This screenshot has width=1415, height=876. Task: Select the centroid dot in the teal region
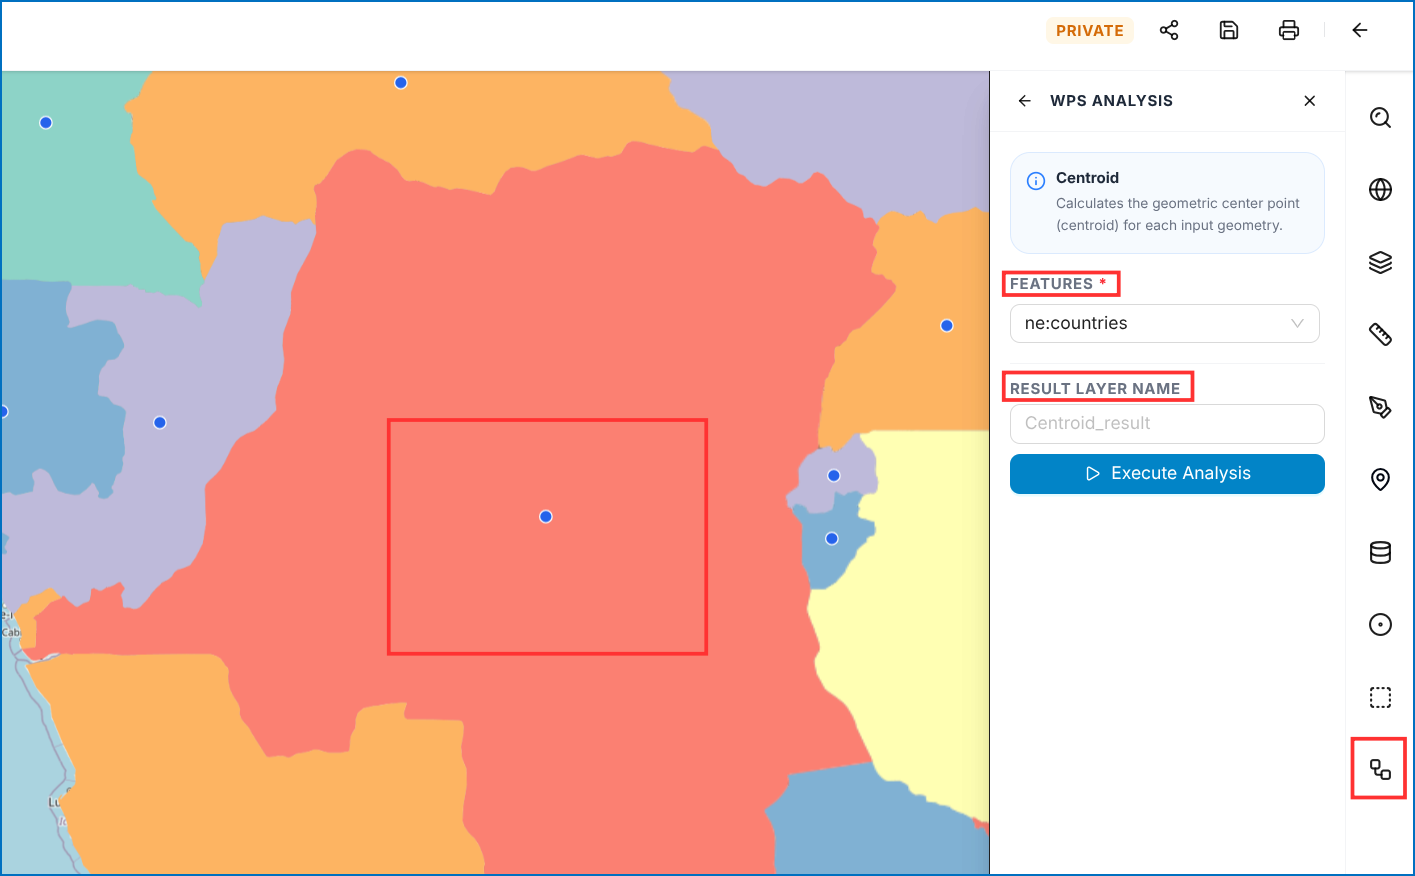coord(46,123)
